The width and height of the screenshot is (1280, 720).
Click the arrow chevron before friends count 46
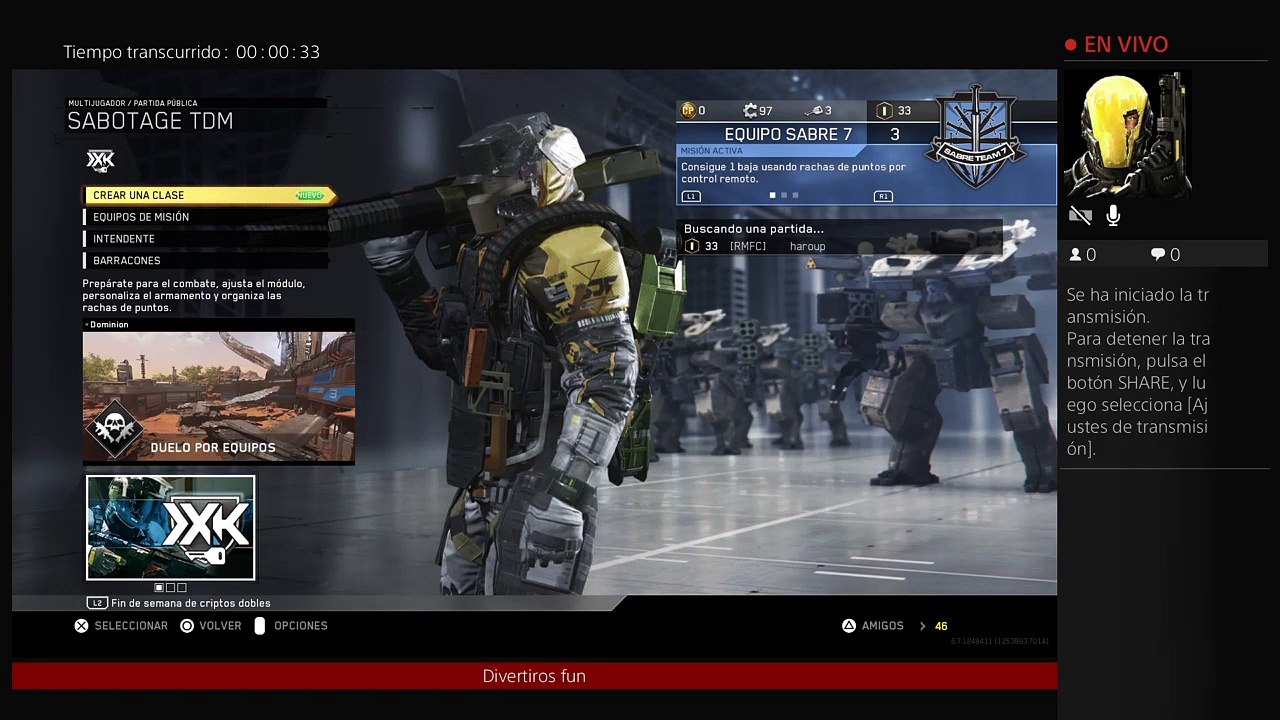(x=922, y=626)
